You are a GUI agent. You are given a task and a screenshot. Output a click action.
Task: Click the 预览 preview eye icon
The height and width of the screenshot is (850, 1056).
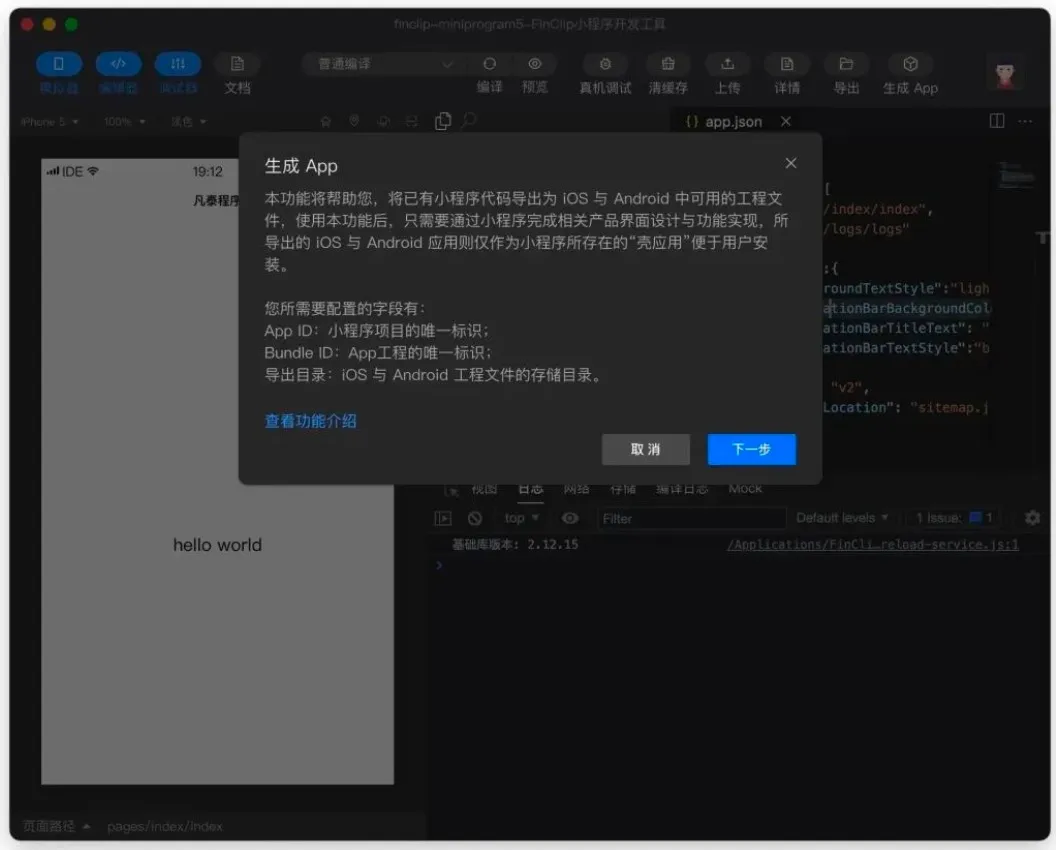click(535, 64)
